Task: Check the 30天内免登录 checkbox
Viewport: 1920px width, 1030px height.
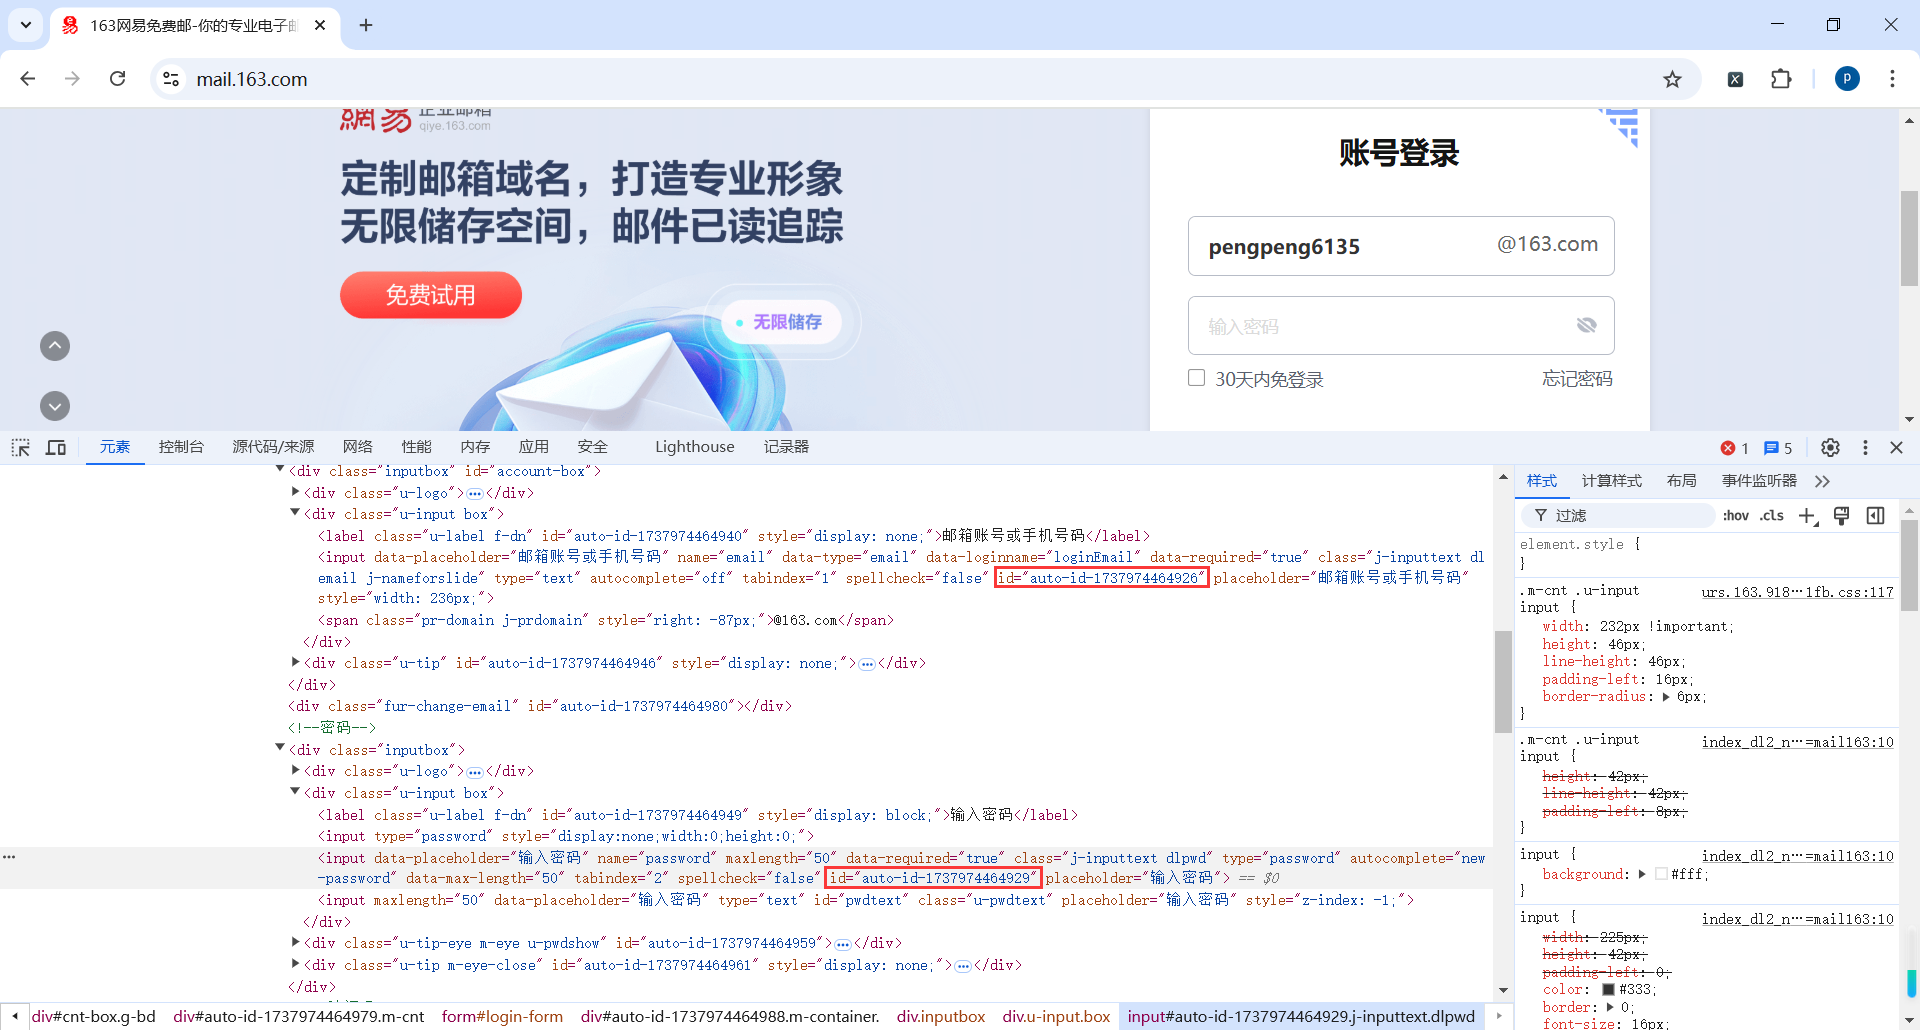Action: click(x=1196, y=378)
